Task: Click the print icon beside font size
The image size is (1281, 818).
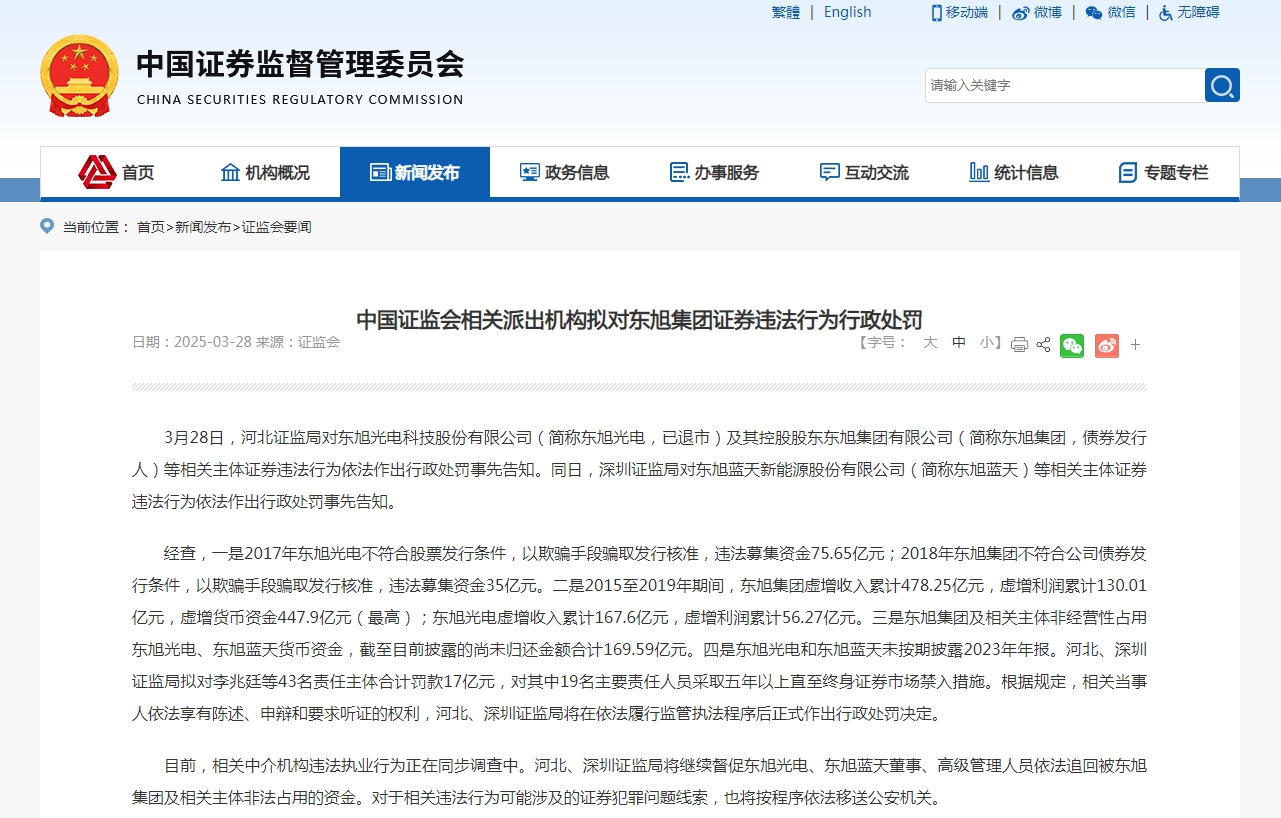Action: tap(1019, 345)
